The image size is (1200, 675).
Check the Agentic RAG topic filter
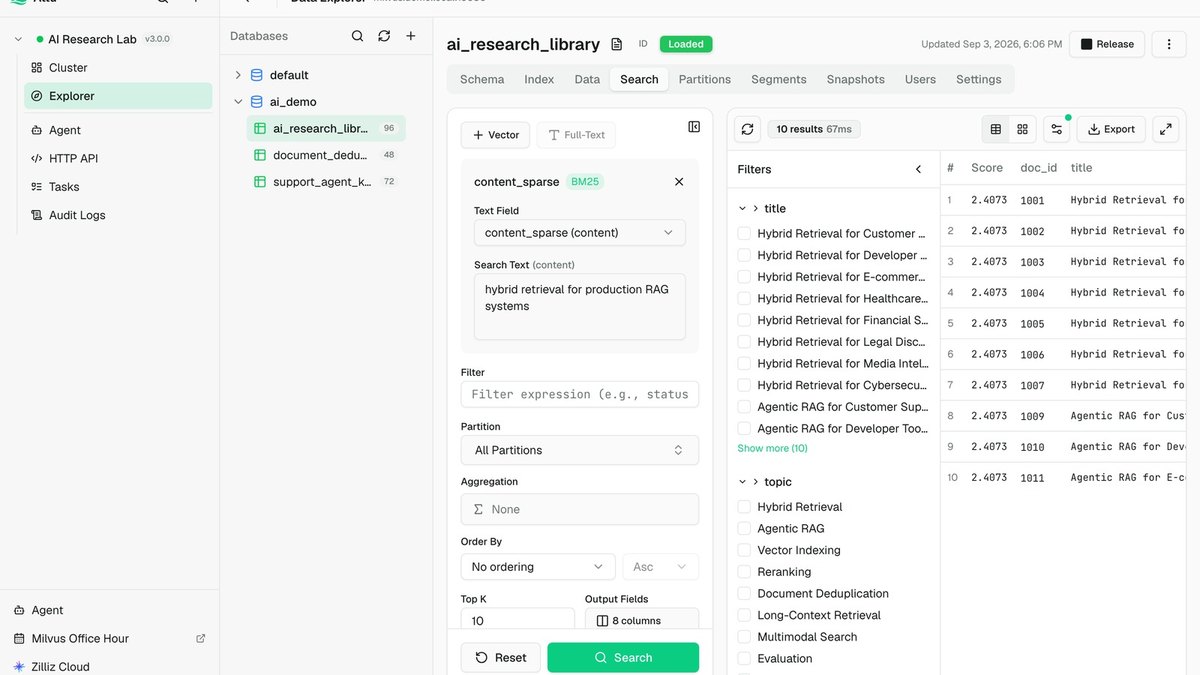[744, 529]
